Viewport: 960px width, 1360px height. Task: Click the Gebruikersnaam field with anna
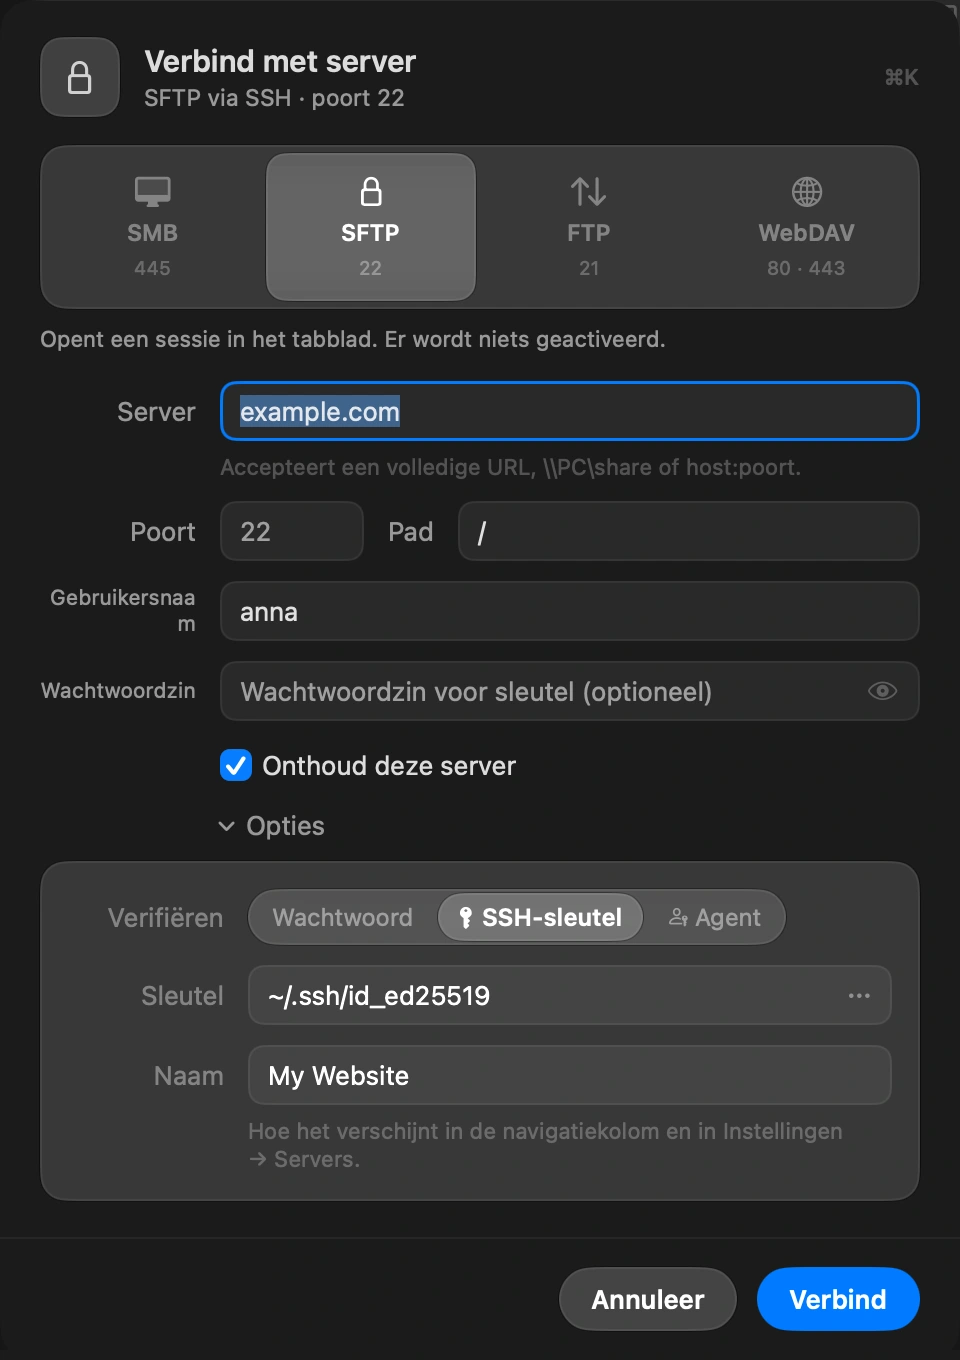coord(569,611)
